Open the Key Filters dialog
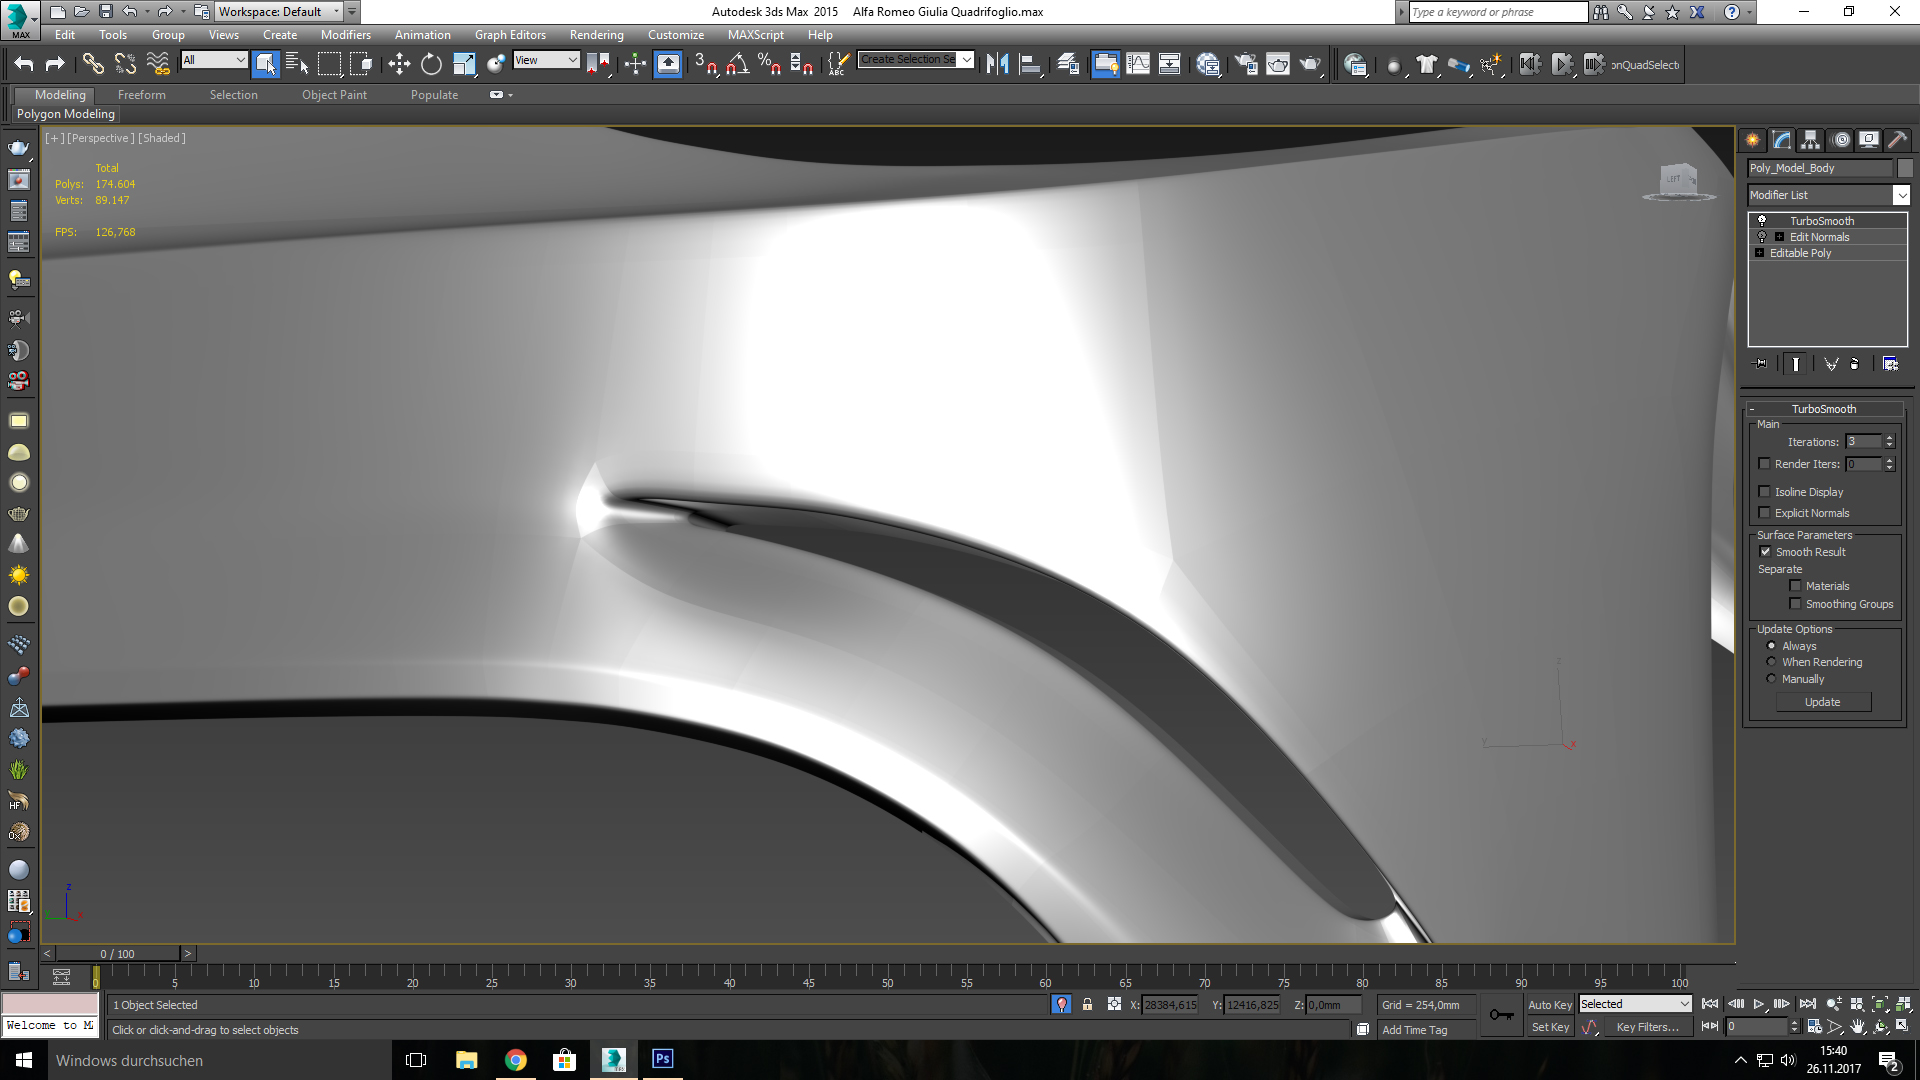The image size is (1920, 1080). 1648,1026
